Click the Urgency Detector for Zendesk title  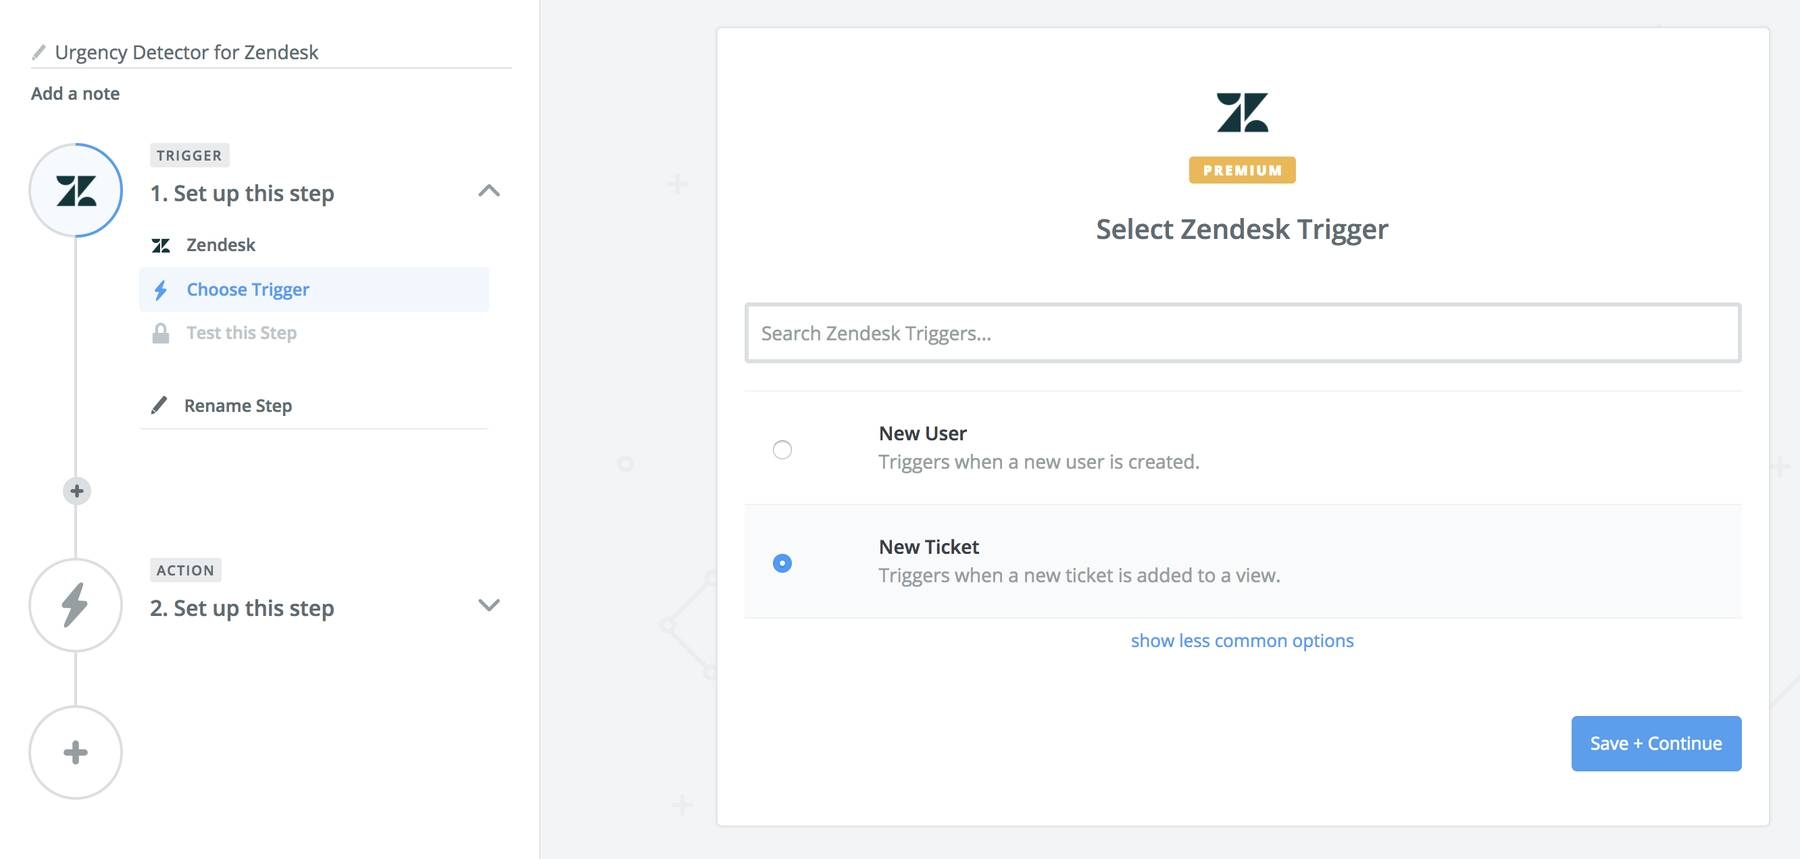(x=187, y=52)
